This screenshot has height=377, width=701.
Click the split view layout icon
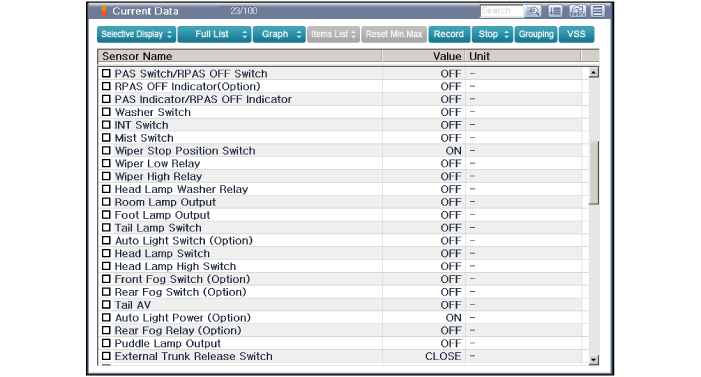(598, 11)
